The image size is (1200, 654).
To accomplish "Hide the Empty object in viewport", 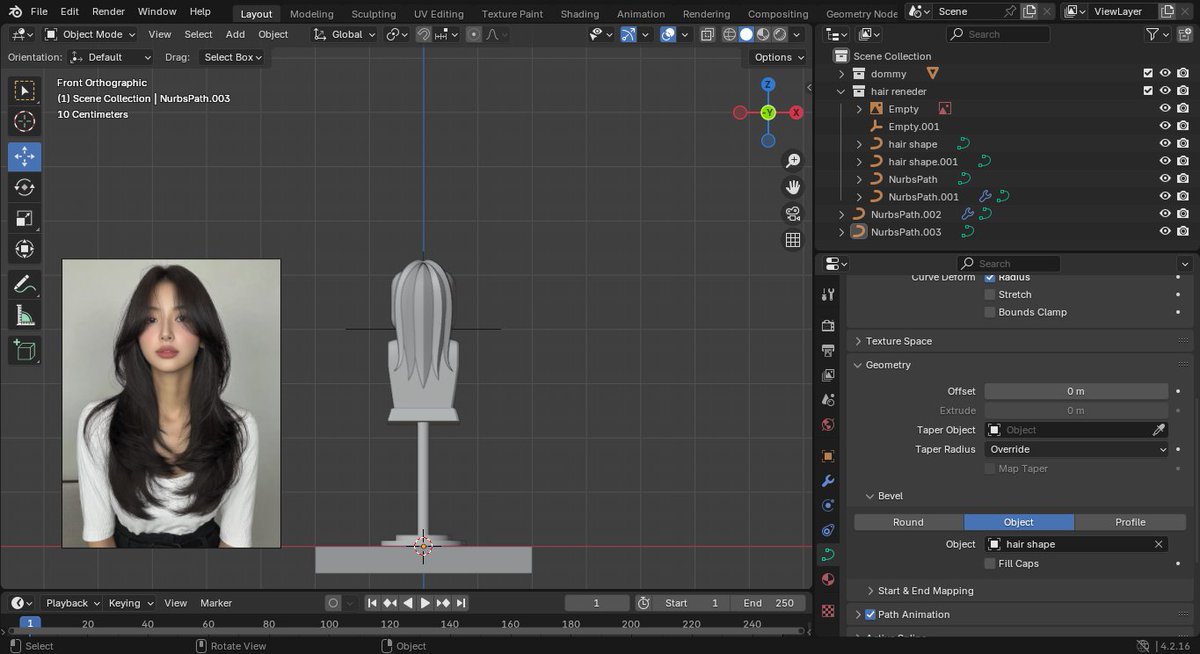I will click(1165, 109).
